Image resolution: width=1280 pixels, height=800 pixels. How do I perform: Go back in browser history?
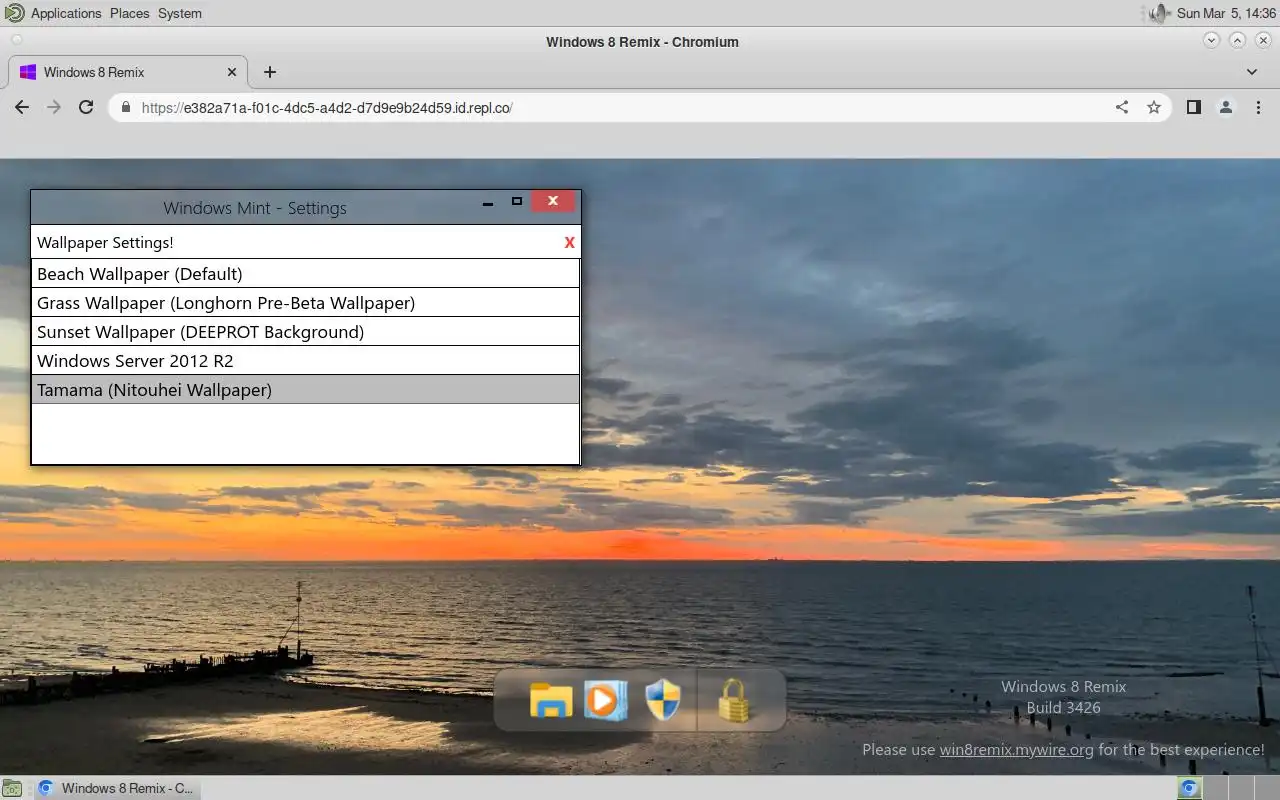[22, 107]
